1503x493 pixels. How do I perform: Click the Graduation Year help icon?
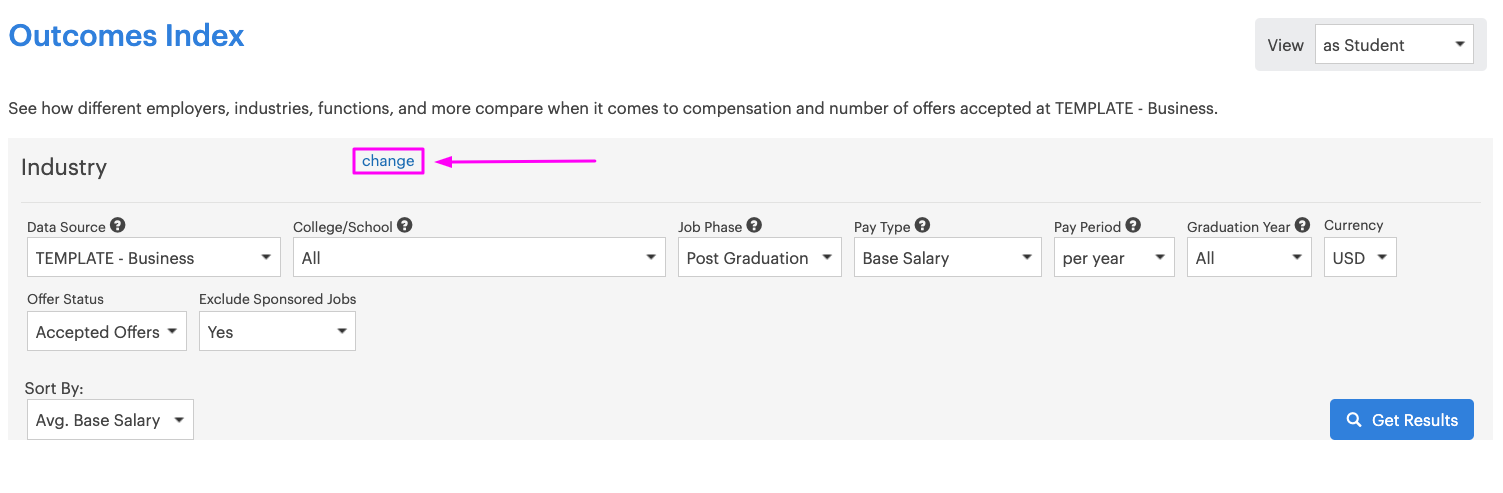tap(1302, 226)
